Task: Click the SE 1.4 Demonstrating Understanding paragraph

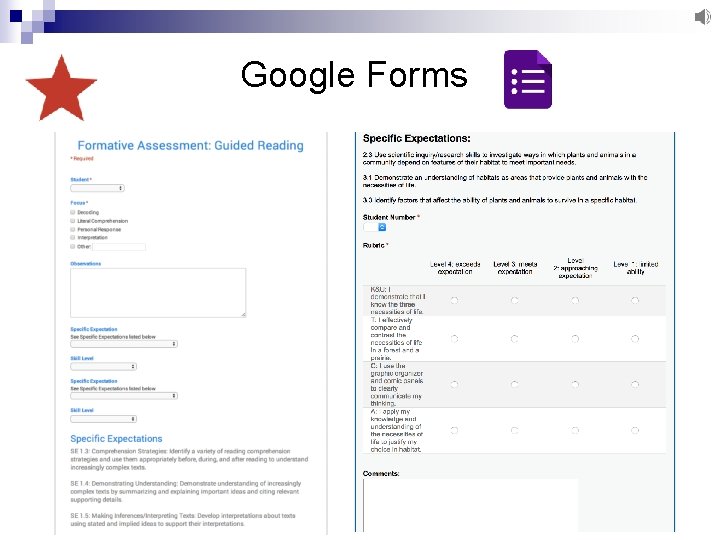Action: pyautogui.click(x=186, y=491)
